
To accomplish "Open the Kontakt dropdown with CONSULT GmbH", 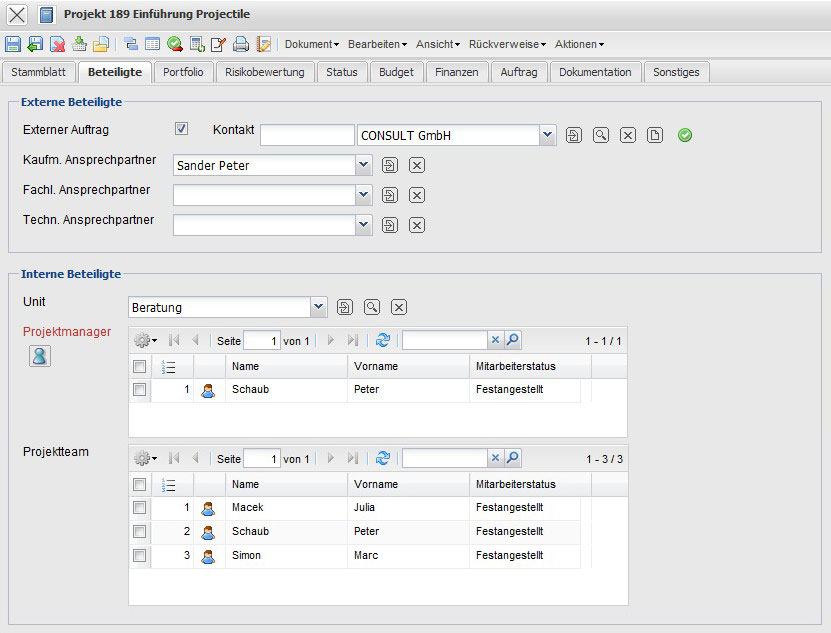I will point(547,135).
